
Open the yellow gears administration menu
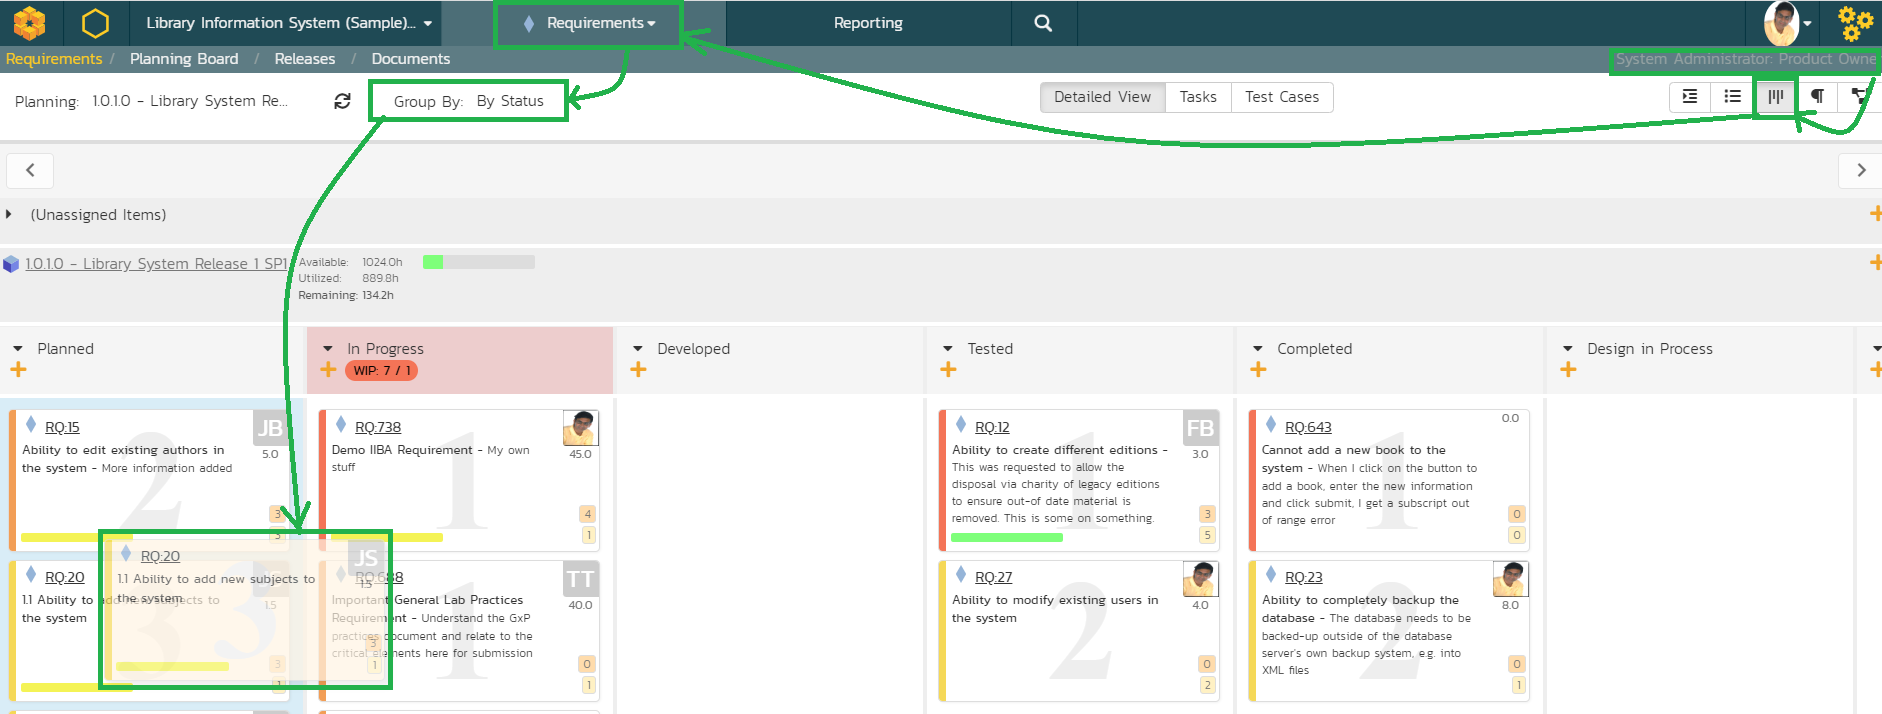[1855, 22]
